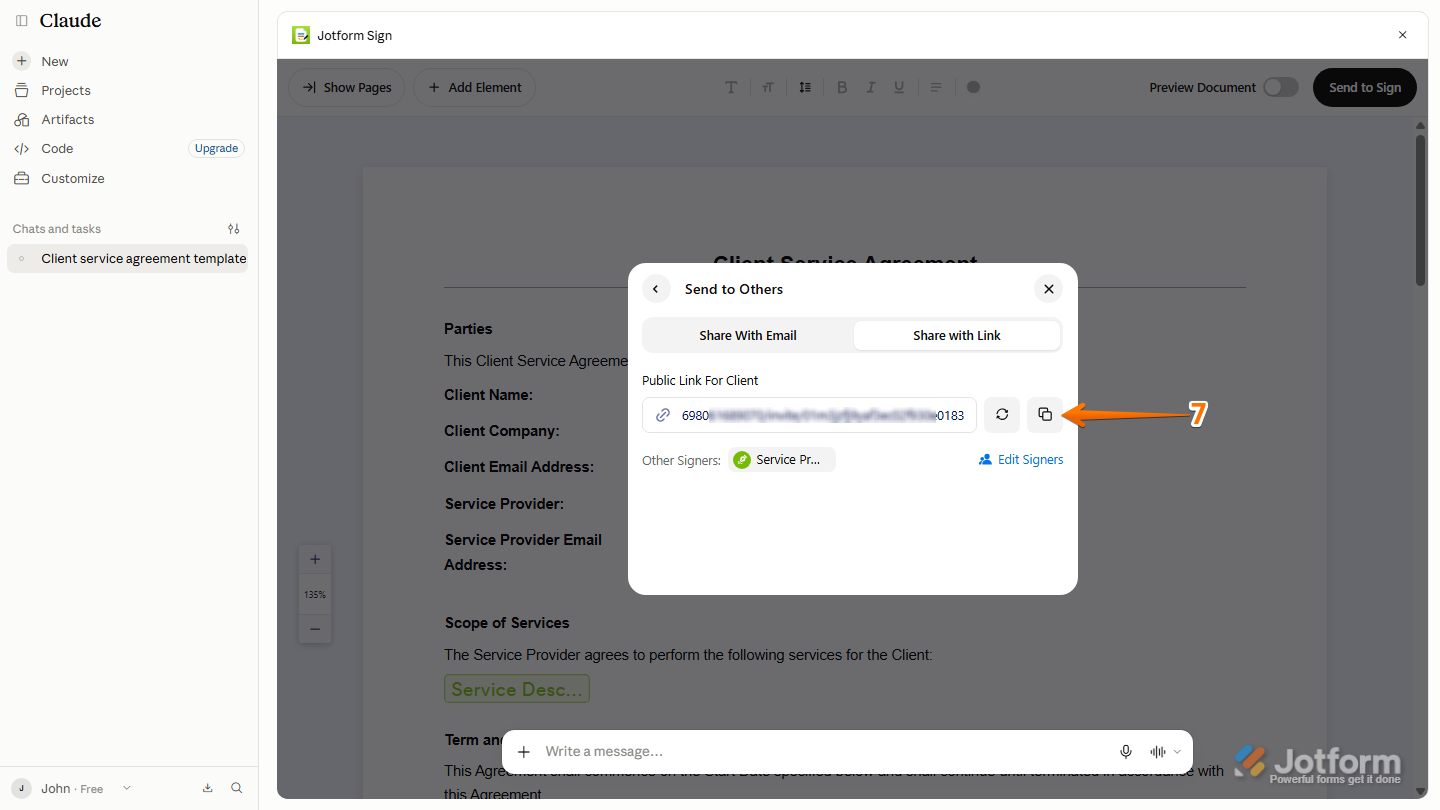1440x810 pixels.
Task: Regenerate the public link with refresh icon
Action: [1002, 415]
